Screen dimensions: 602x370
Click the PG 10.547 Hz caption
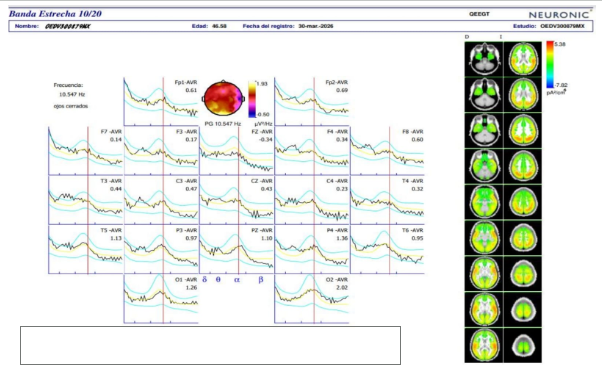tap(223, 124)
